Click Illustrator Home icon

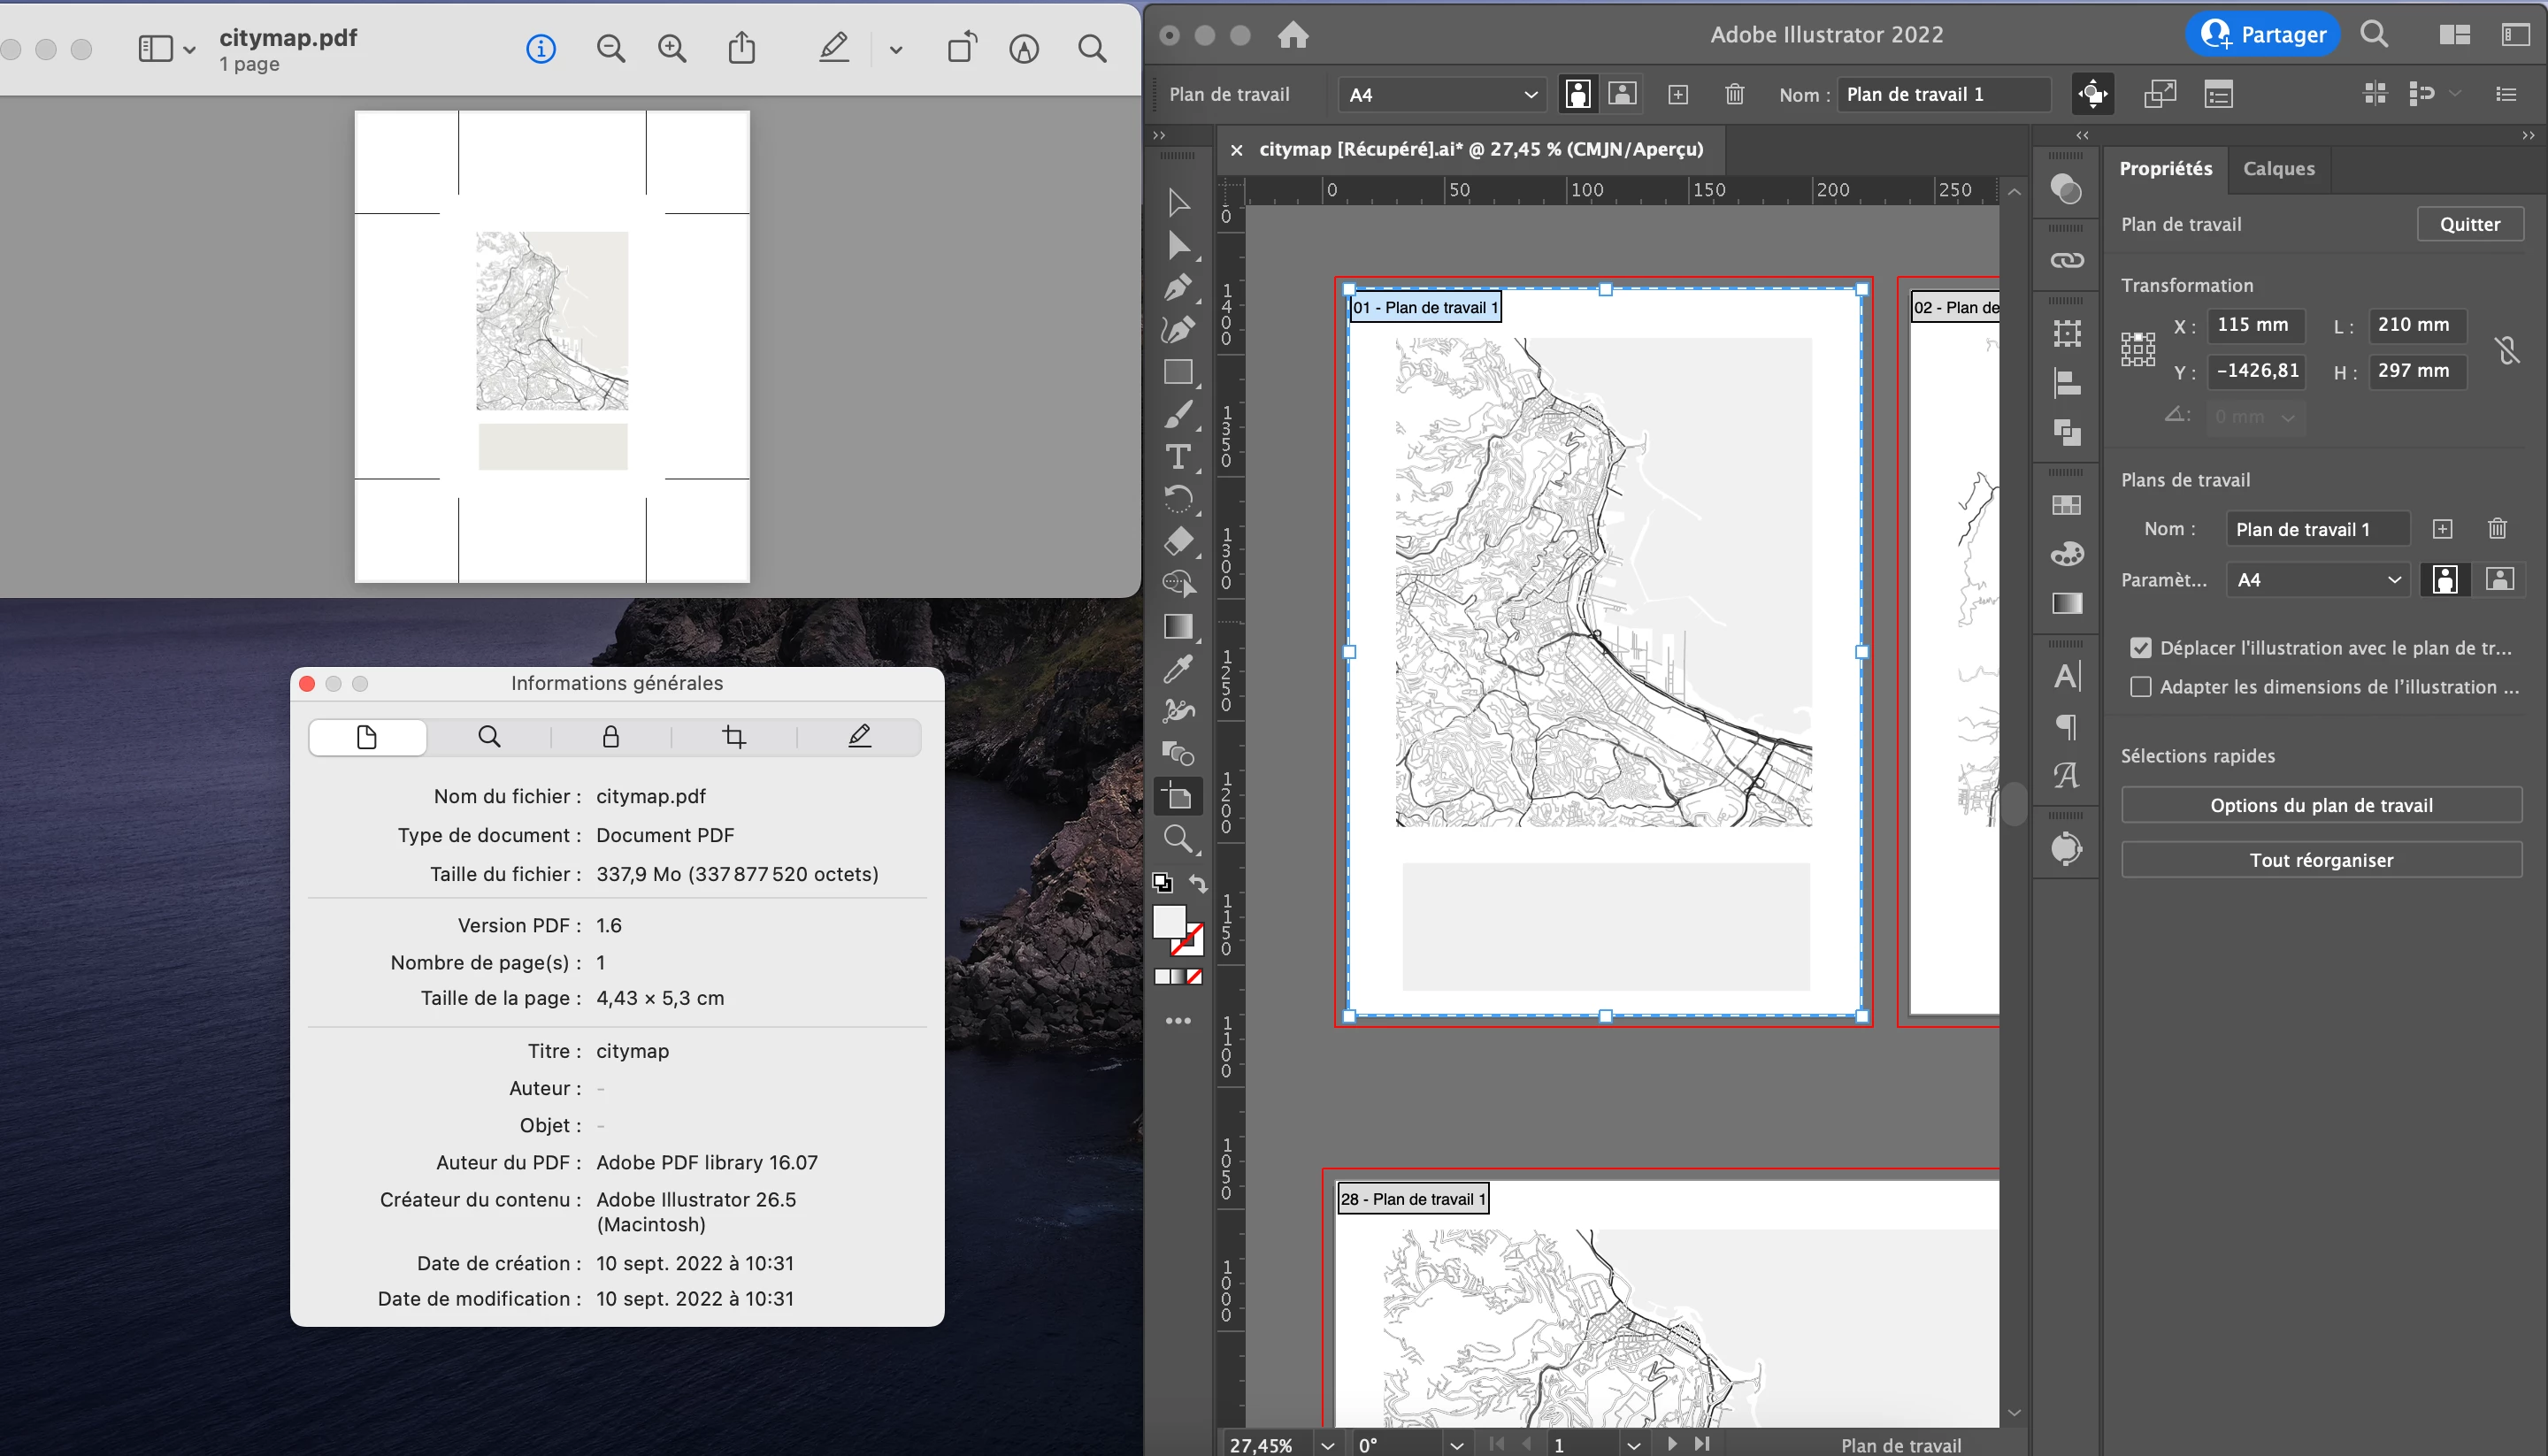1293,35
